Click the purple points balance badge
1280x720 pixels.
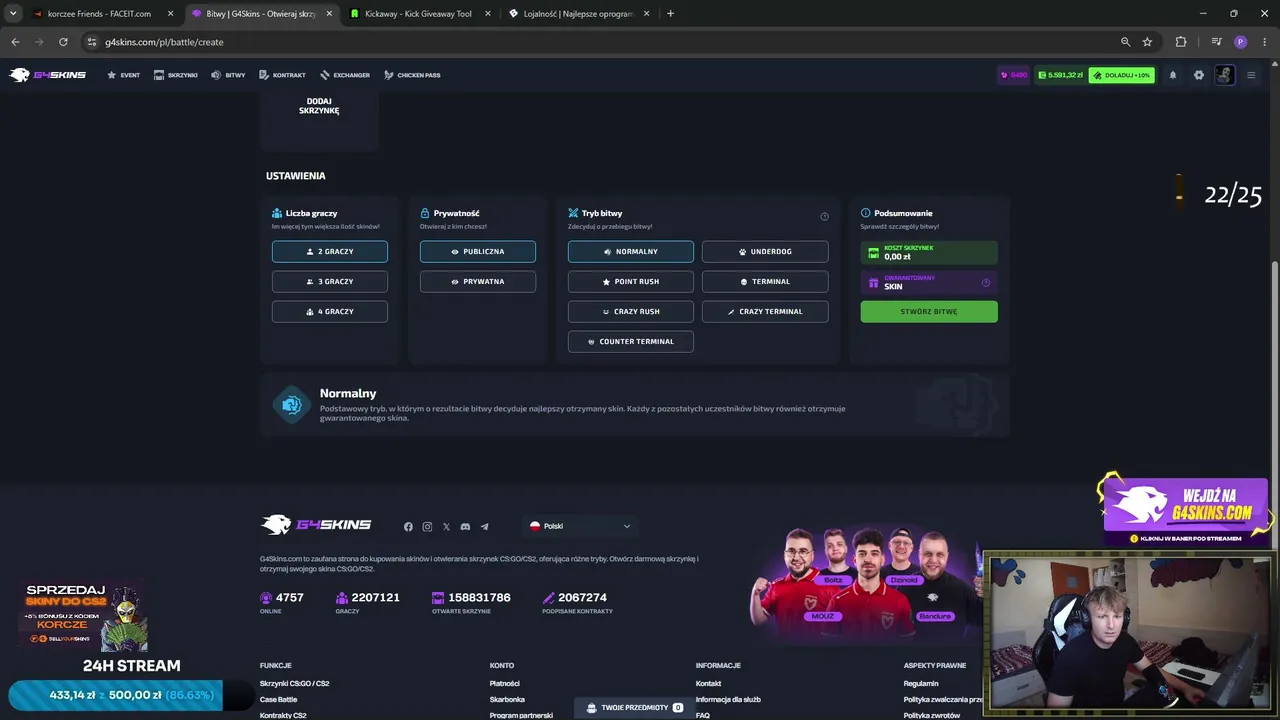[1014, 75]
